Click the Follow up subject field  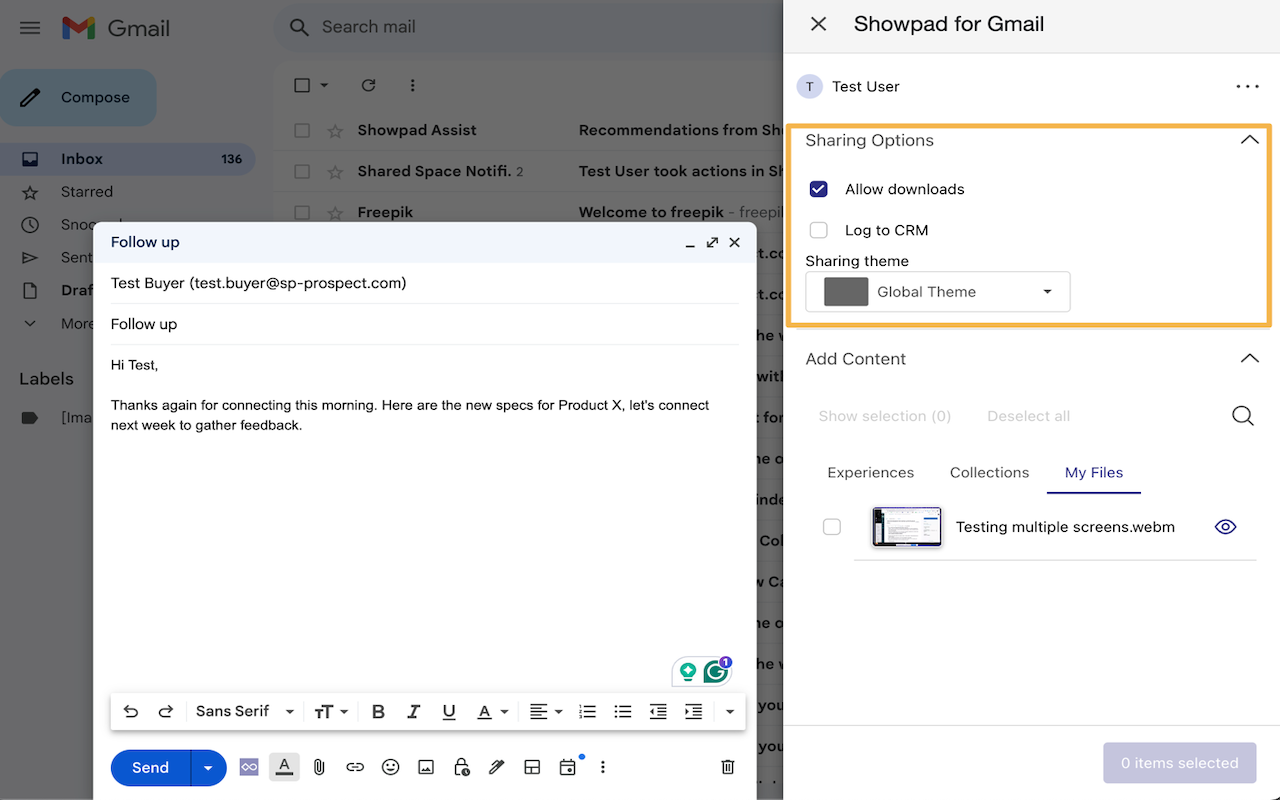(300, 323)
